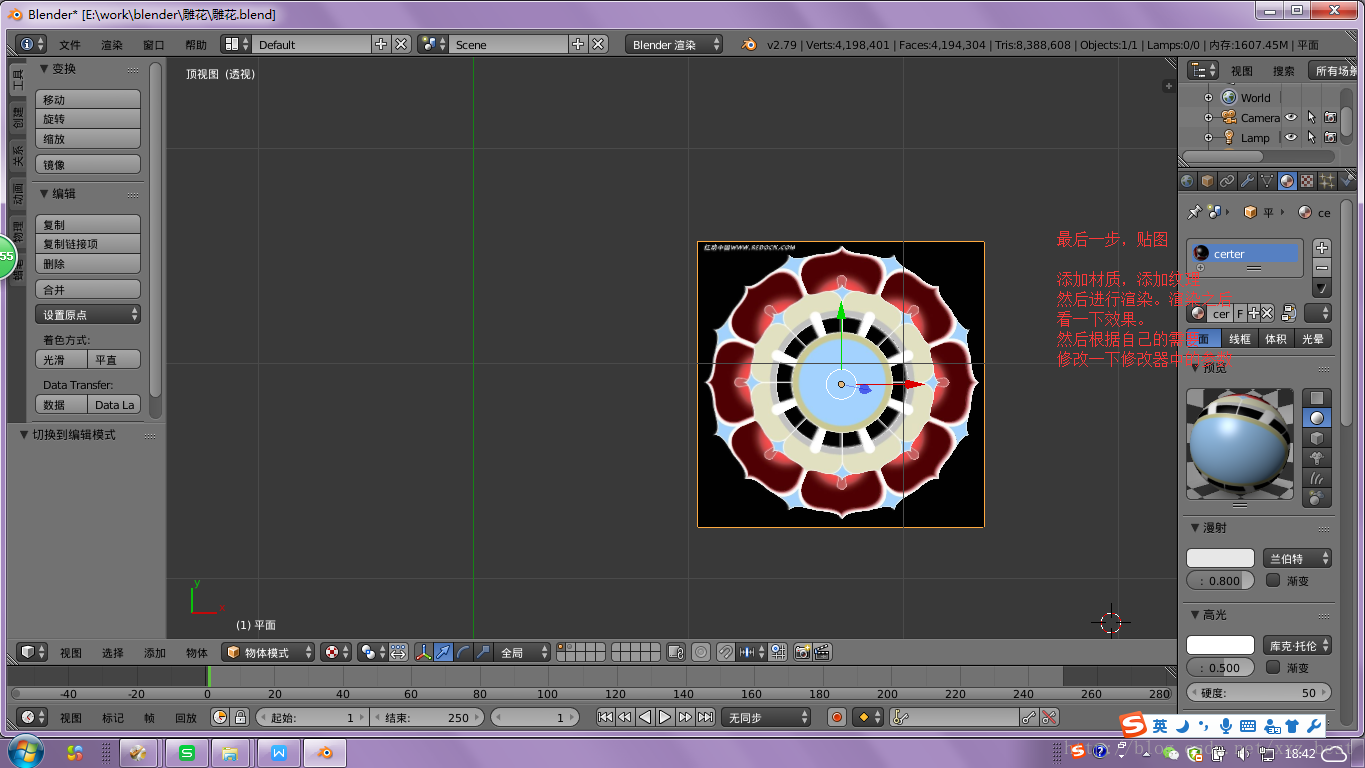Switch to the Wire material type tab
1365x768 pixels.
[x=1240, y=339]
